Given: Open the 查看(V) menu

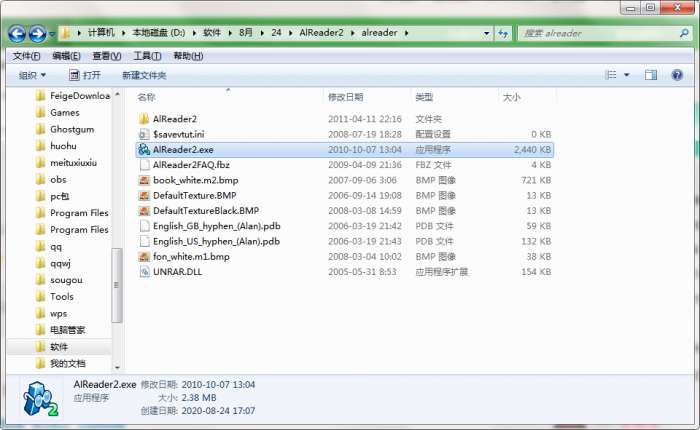Looking at the screenshot, I should (x=107, y=56).
